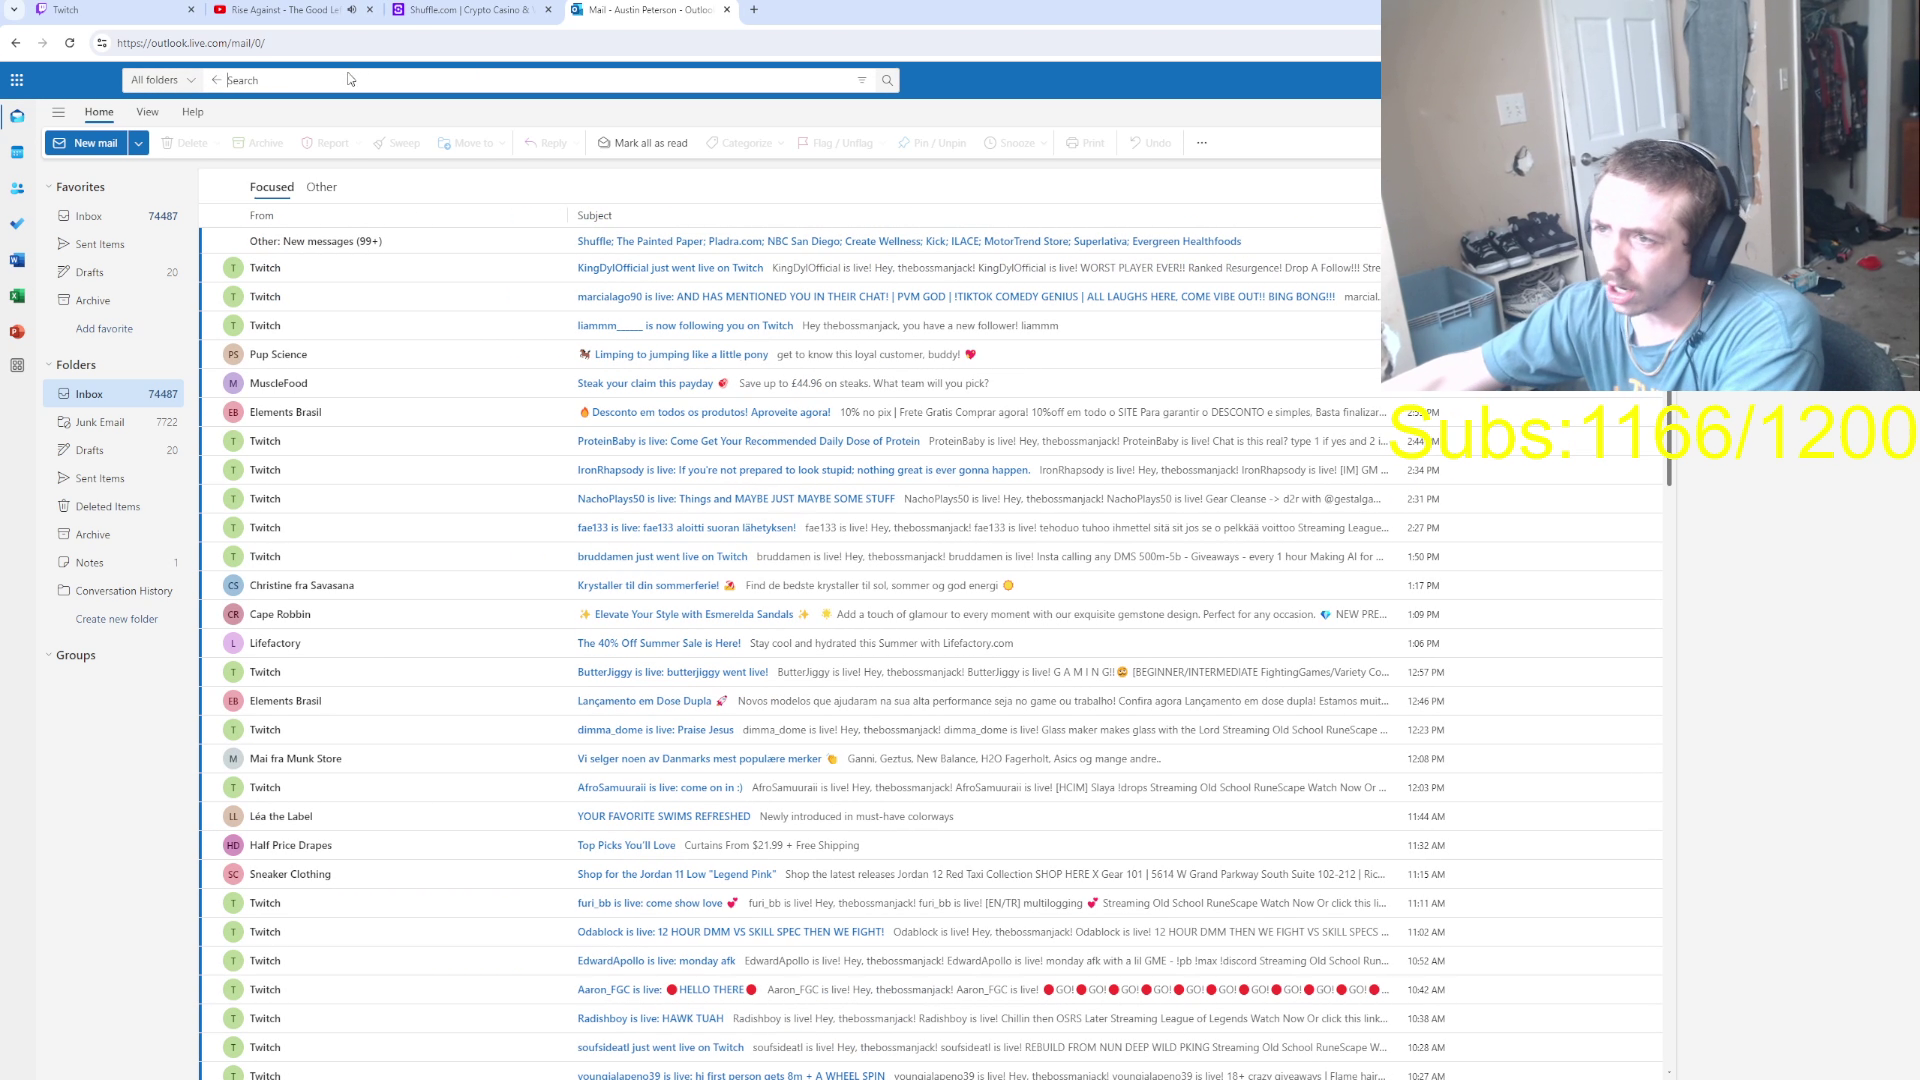Open browser tab list chevron
Screen dimensions: 1920x1080
(x=14, y=10)
